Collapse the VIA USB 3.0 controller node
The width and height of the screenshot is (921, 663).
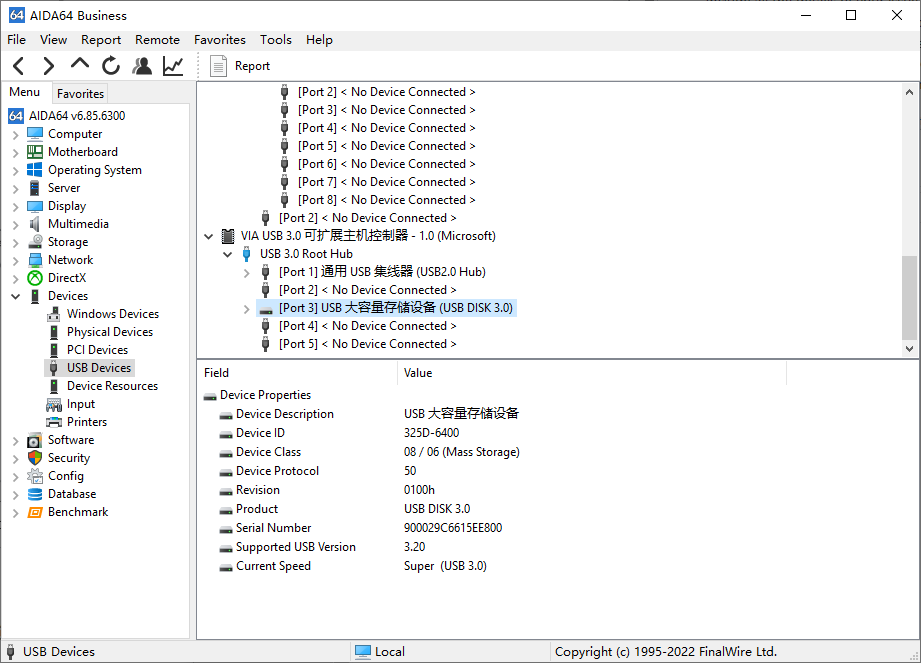click(209, 236)
